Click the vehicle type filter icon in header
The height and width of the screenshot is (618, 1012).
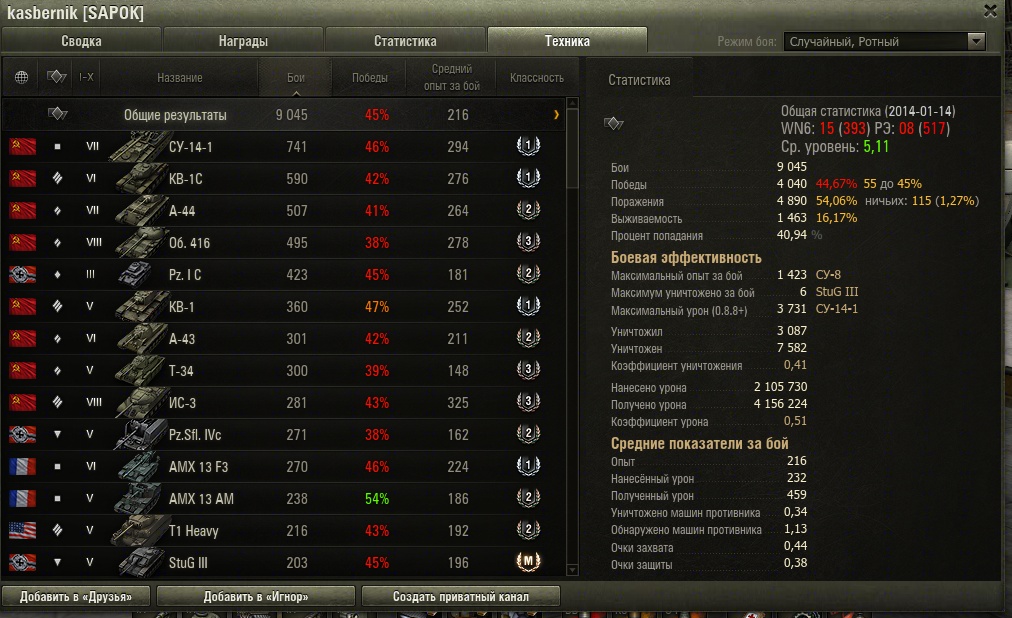(57, 77)
